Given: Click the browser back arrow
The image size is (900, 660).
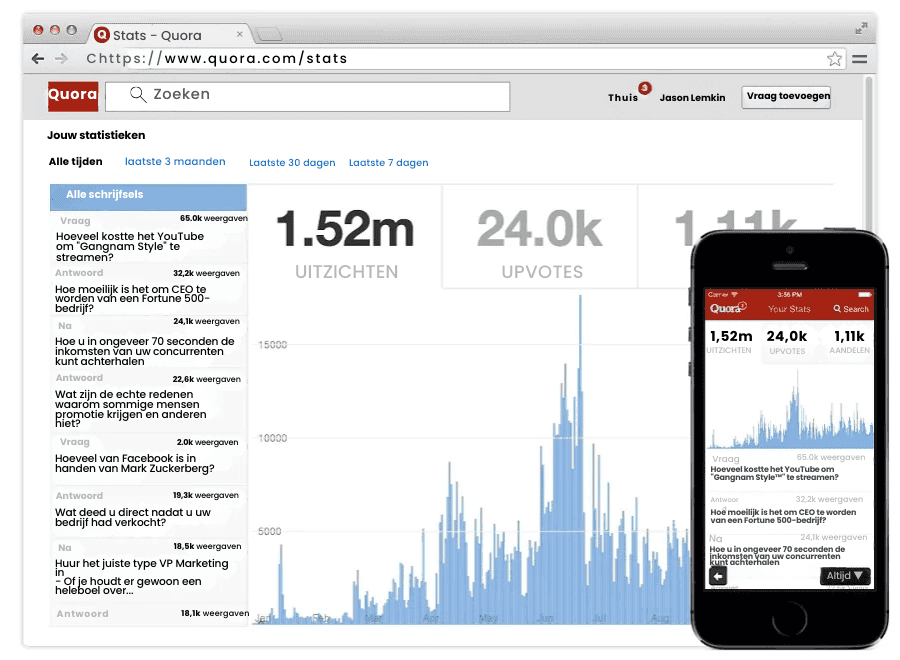Looking at the screenshot, I should point(38,59).
